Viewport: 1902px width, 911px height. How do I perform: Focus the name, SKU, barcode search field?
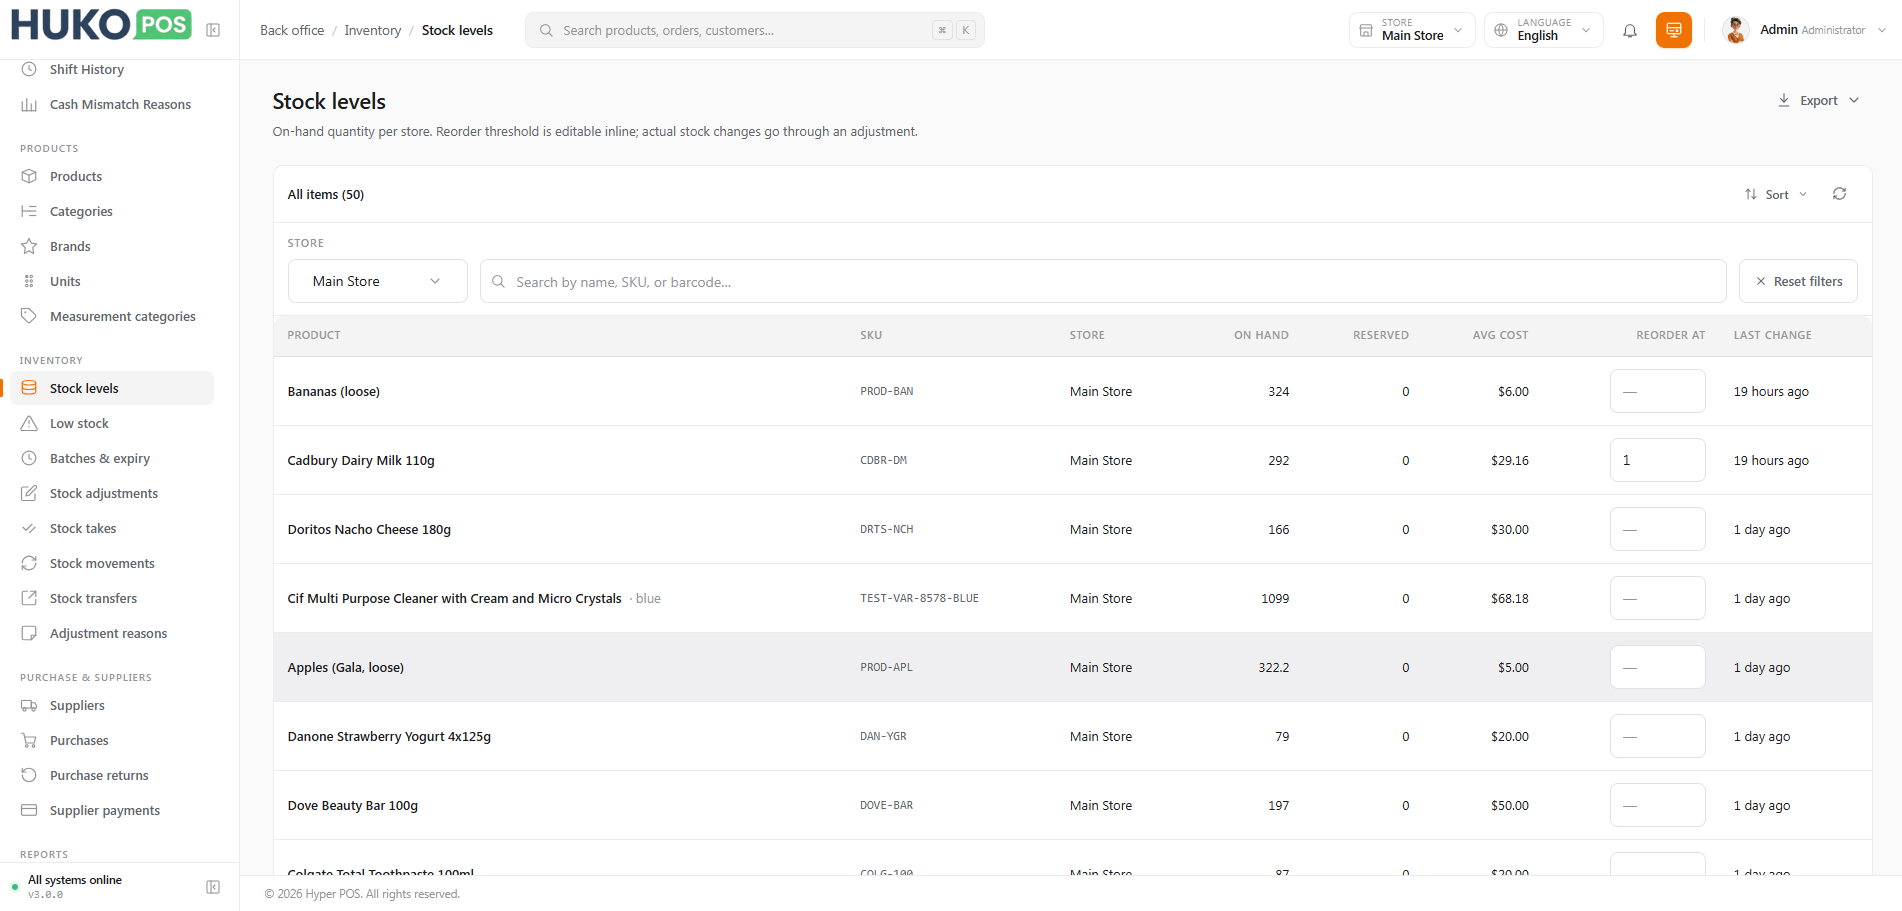pyautogui.click(x=1103, y=281)
